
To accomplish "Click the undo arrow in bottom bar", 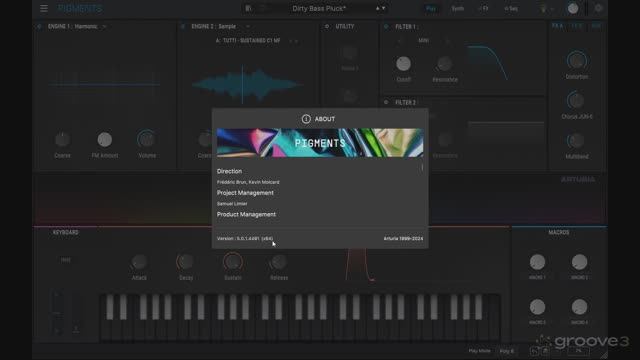I will (534, 351).
